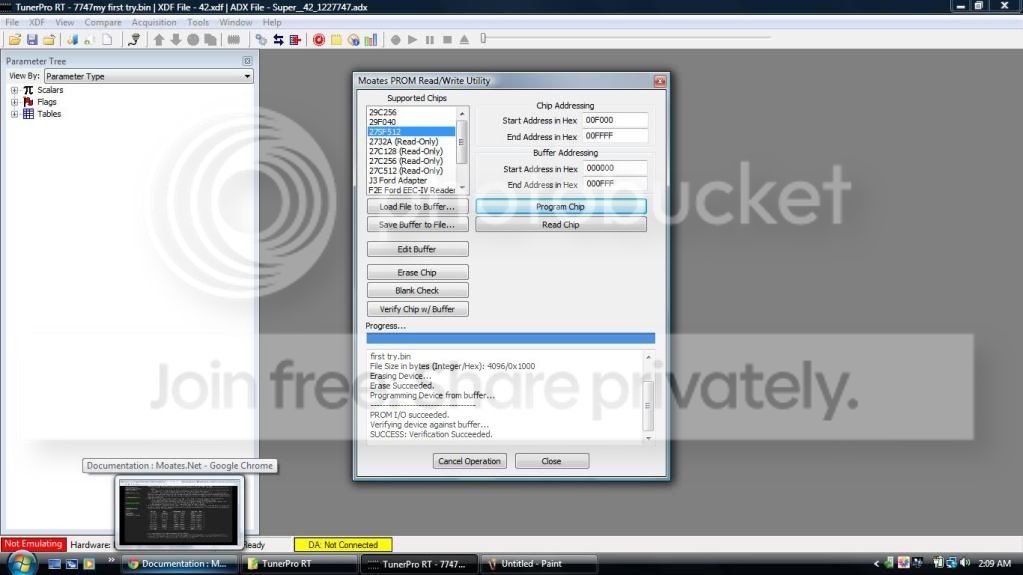Click the Supported Chips list scrollbar
Image resolution: width=1023 pixels, height=575 pixels.
pyautogui.click(x=463, y=150)
